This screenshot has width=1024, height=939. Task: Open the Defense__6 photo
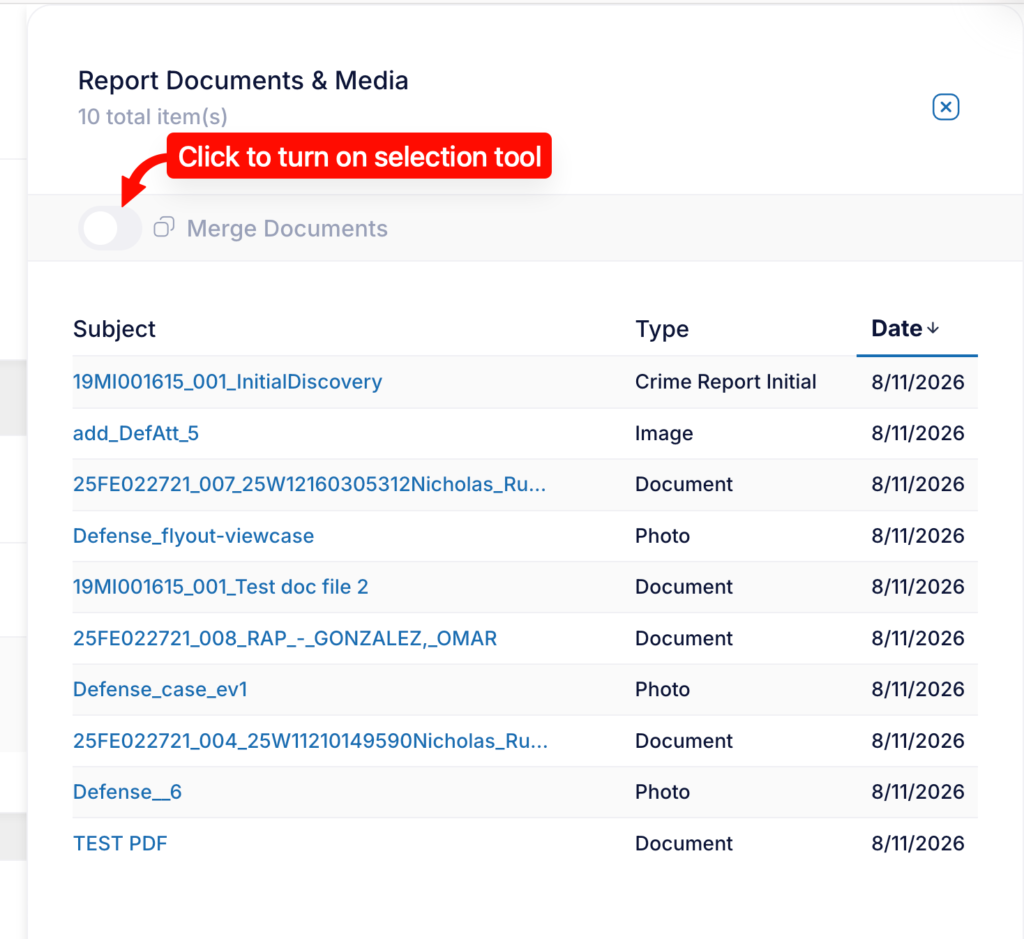click(x=127, y=792)
